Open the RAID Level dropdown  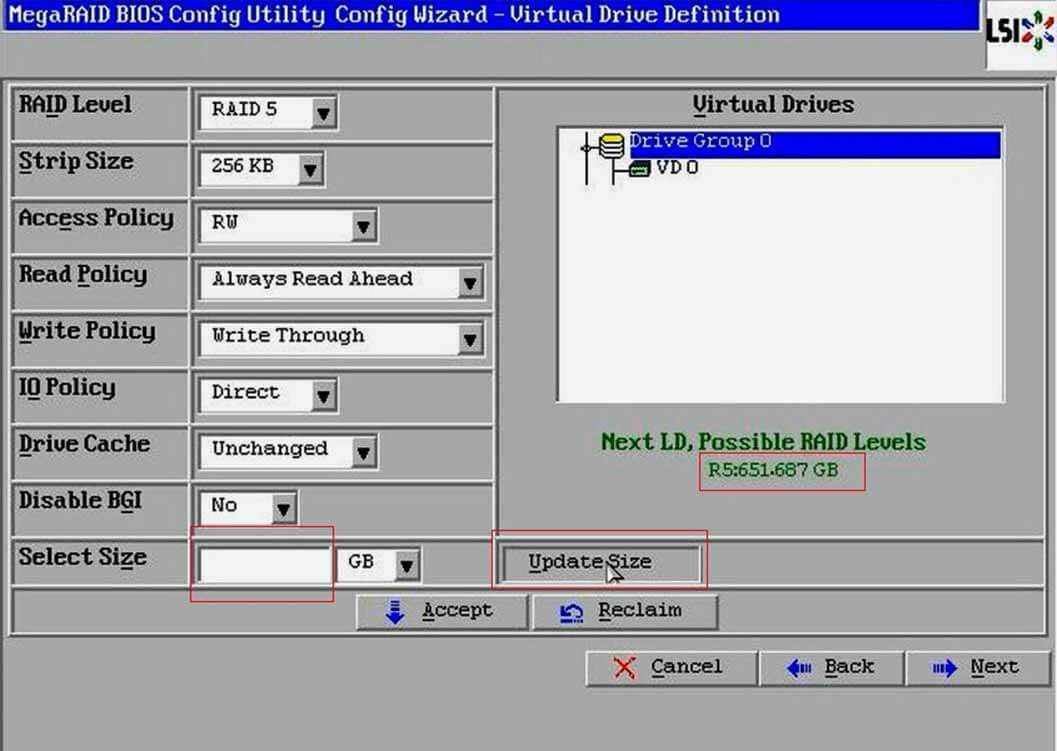[322, 113]
